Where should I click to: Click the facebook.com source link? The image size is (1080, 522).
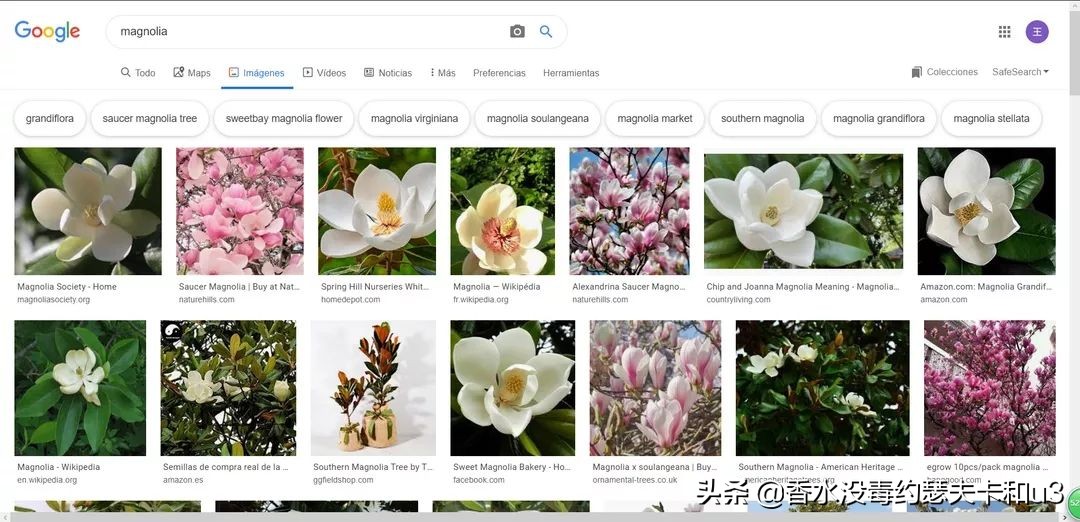[479, 480]
